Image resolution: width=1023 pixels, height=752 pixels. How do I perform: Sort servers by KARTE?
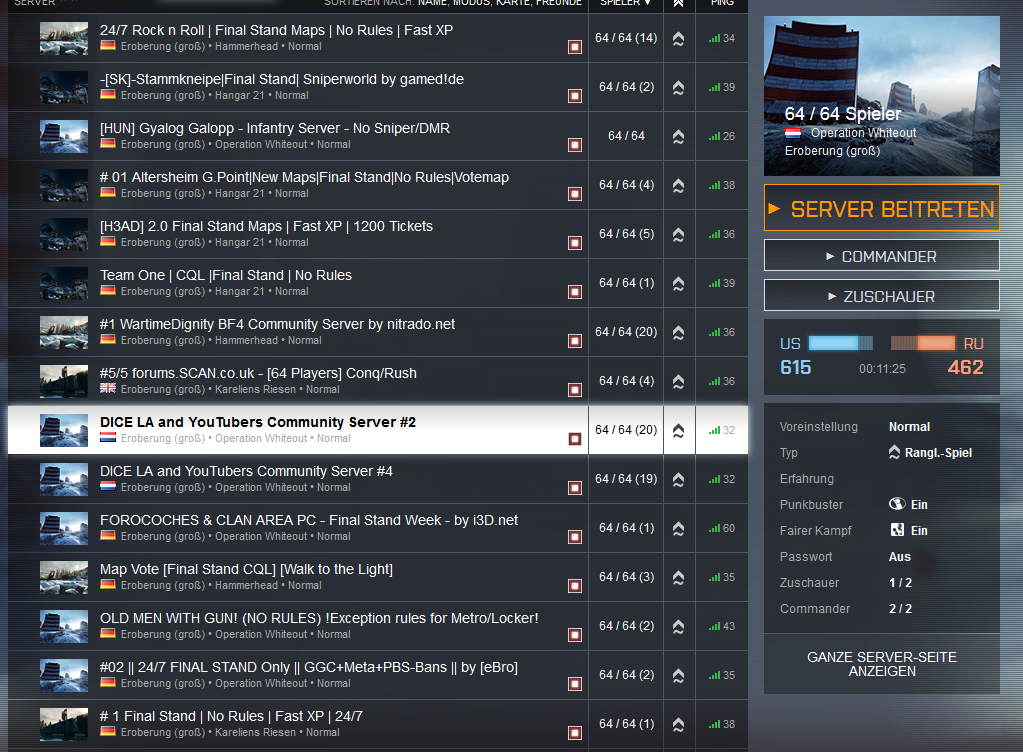tap(513, 3)
